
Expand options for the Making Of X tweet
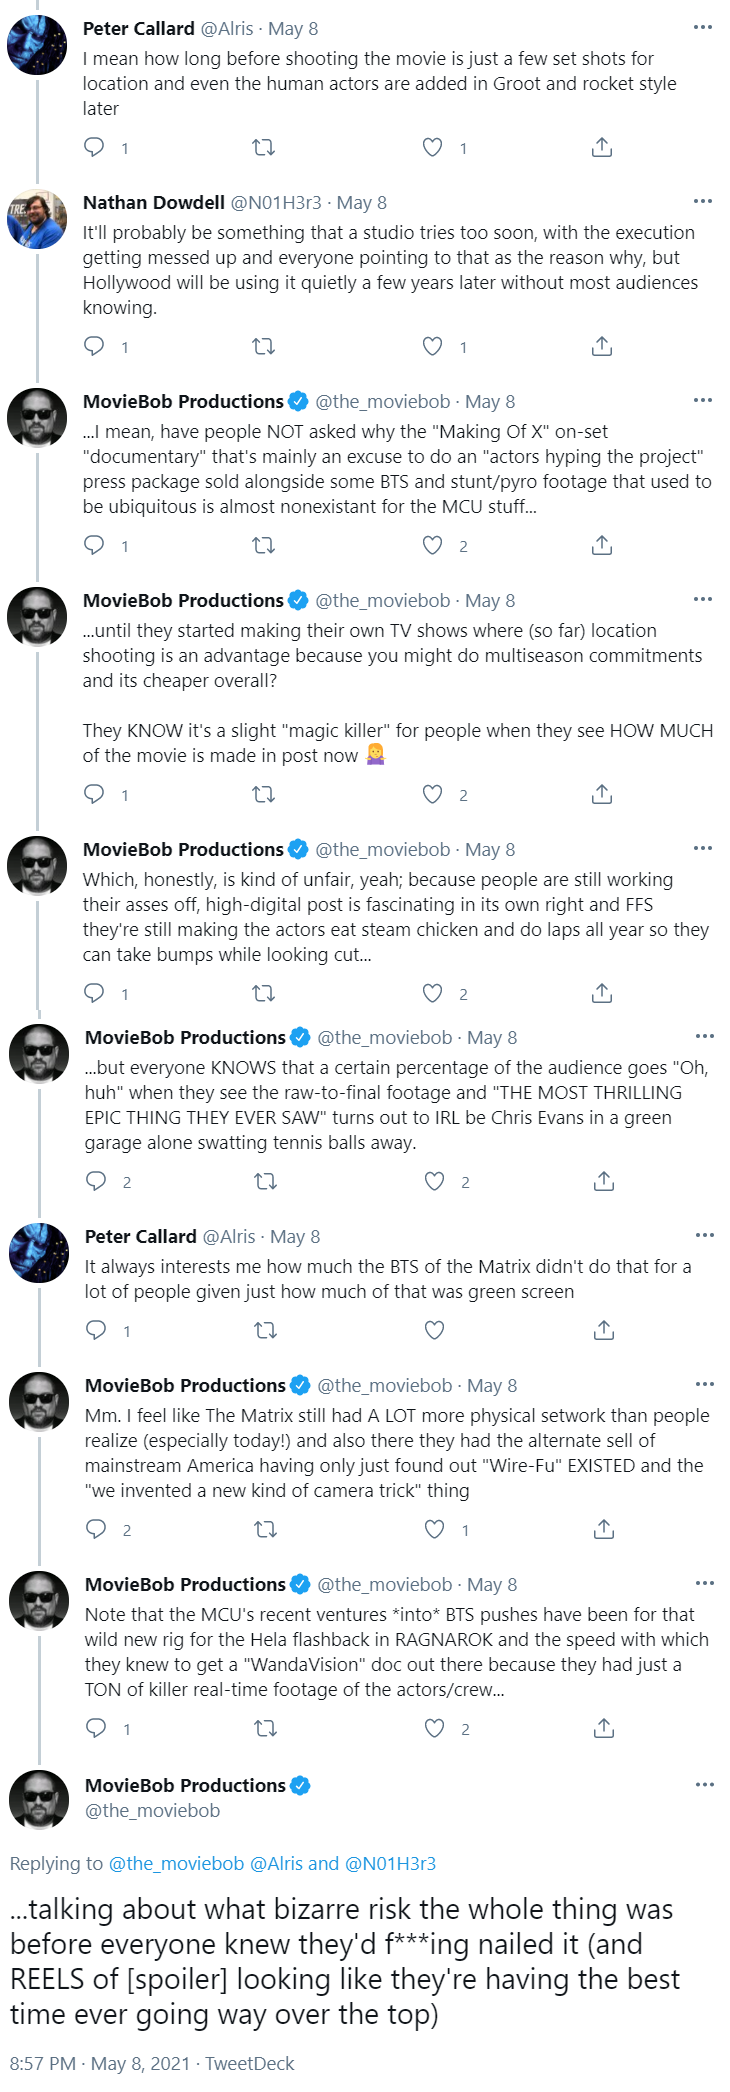coord(703,400)
